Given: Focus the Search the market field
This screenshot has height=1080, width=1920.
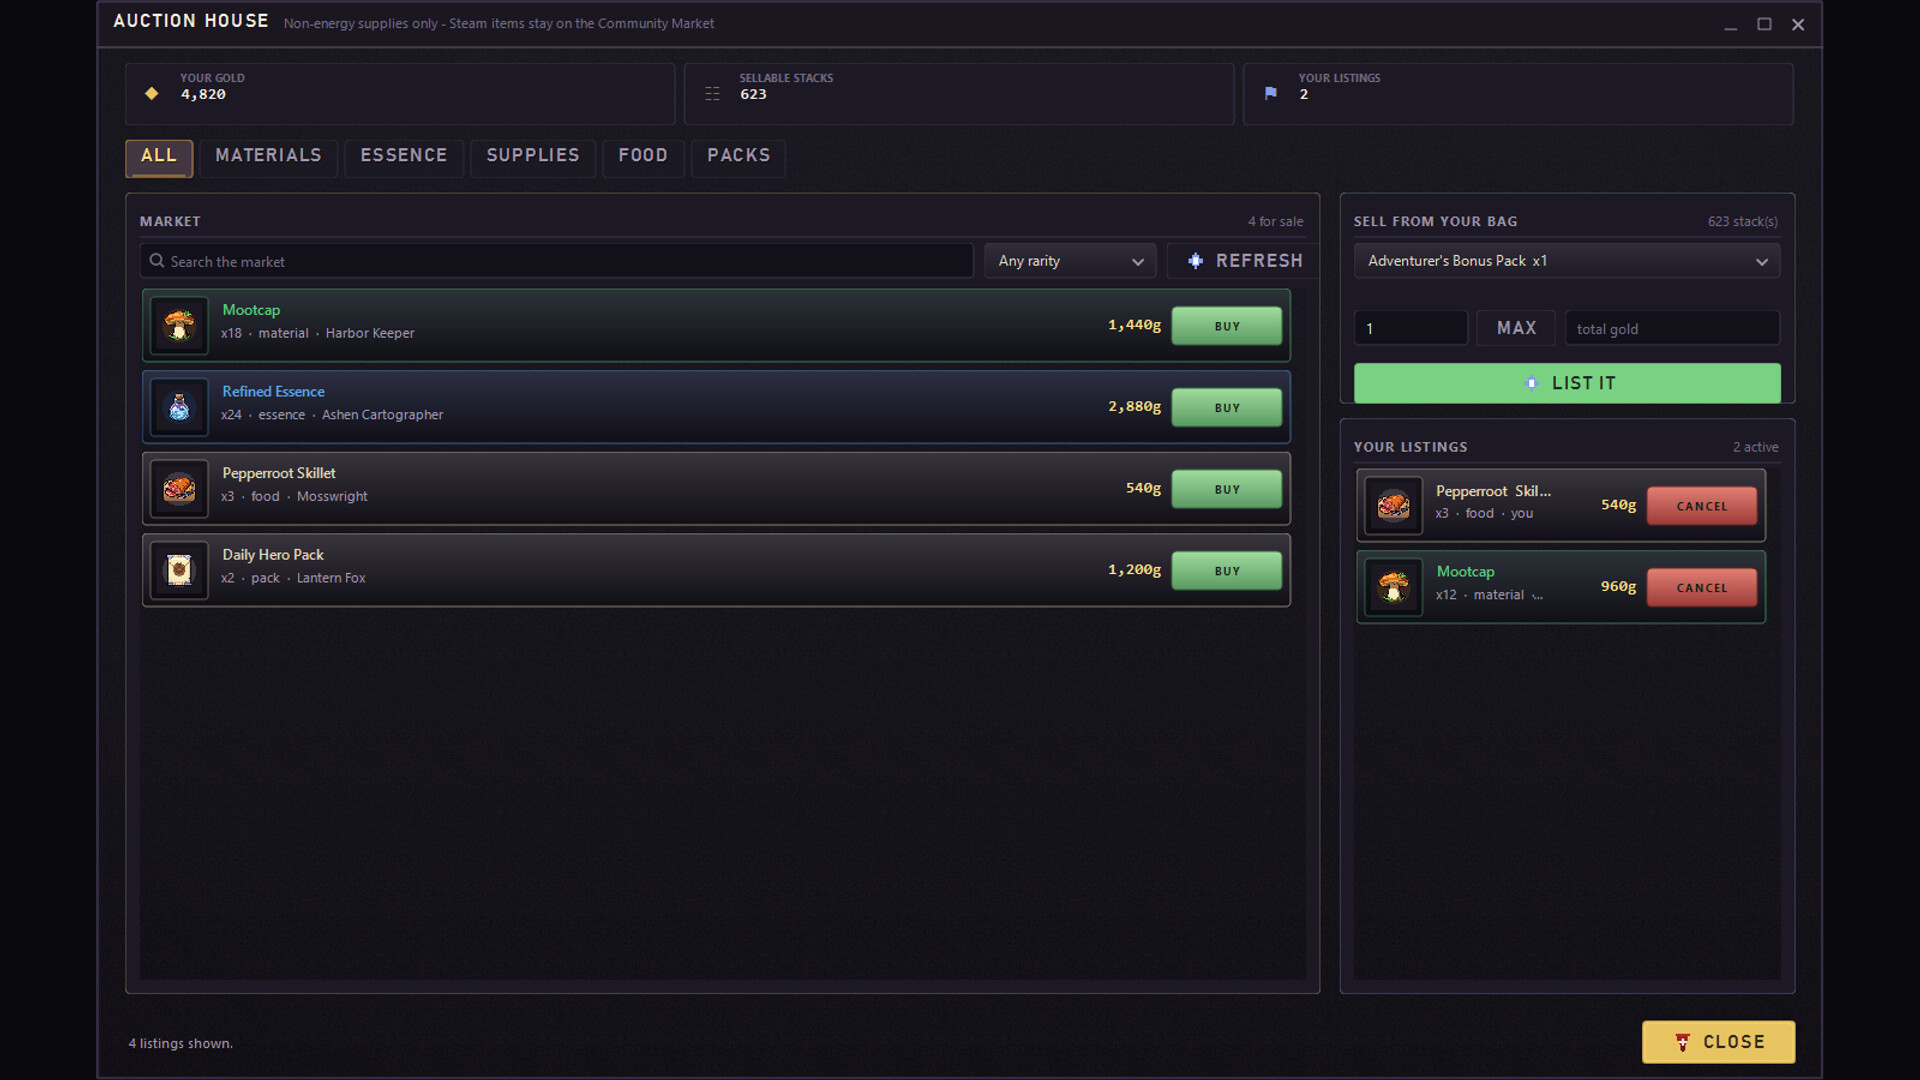Looking at the screenshot, I should [x=556, y=261].
